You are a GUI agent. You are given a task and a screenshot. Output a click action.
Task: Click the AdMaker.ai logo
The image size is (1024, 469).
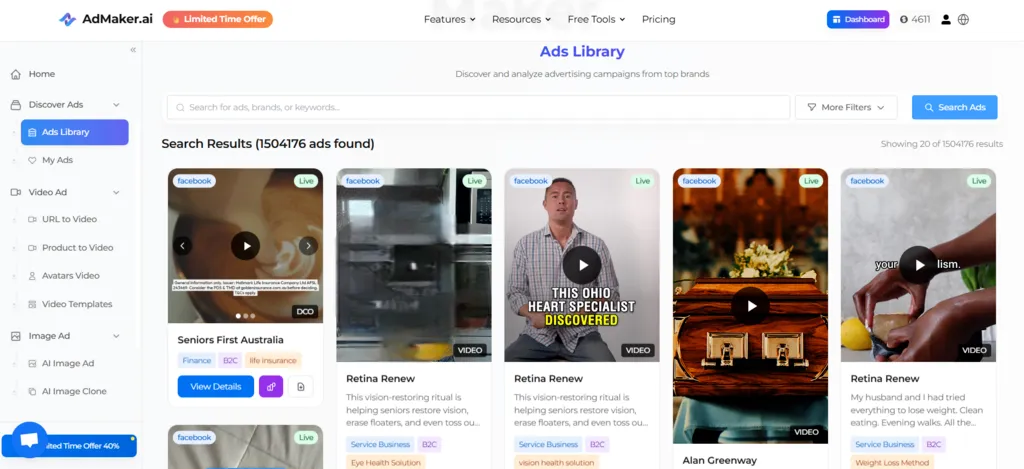(x=105, y=19)
